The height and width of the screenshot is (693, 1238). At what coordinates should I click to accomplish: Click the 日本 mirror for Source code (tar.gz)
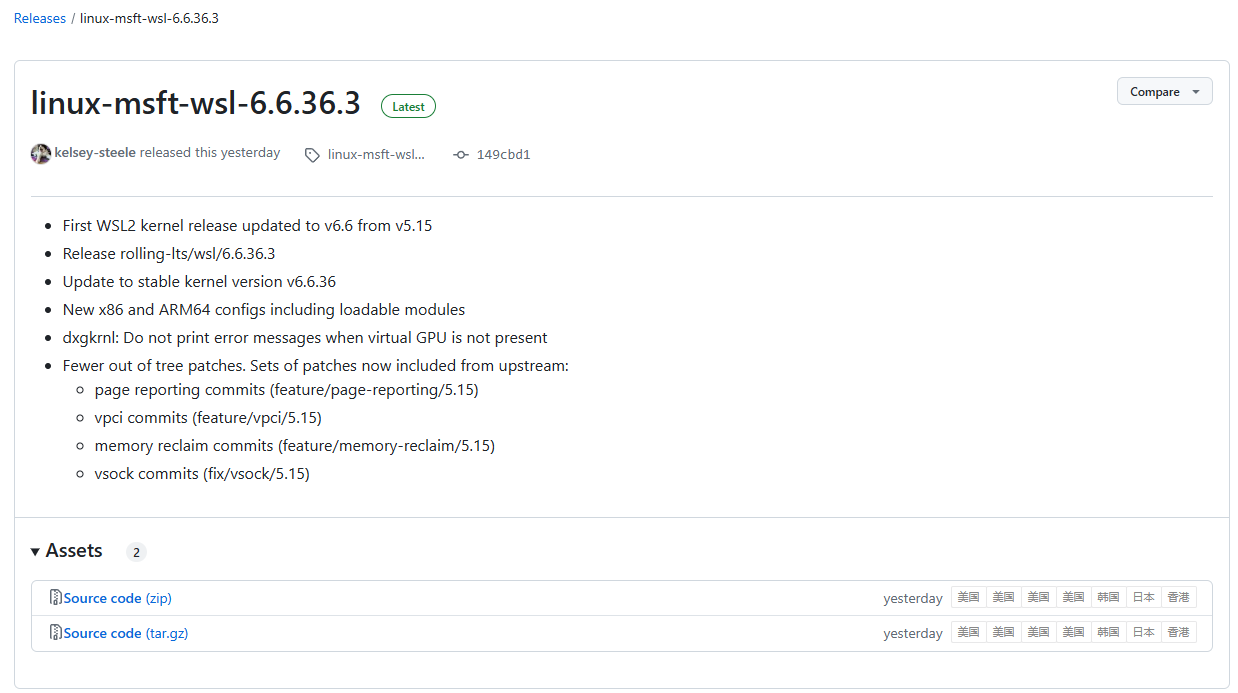(1143, 632)
